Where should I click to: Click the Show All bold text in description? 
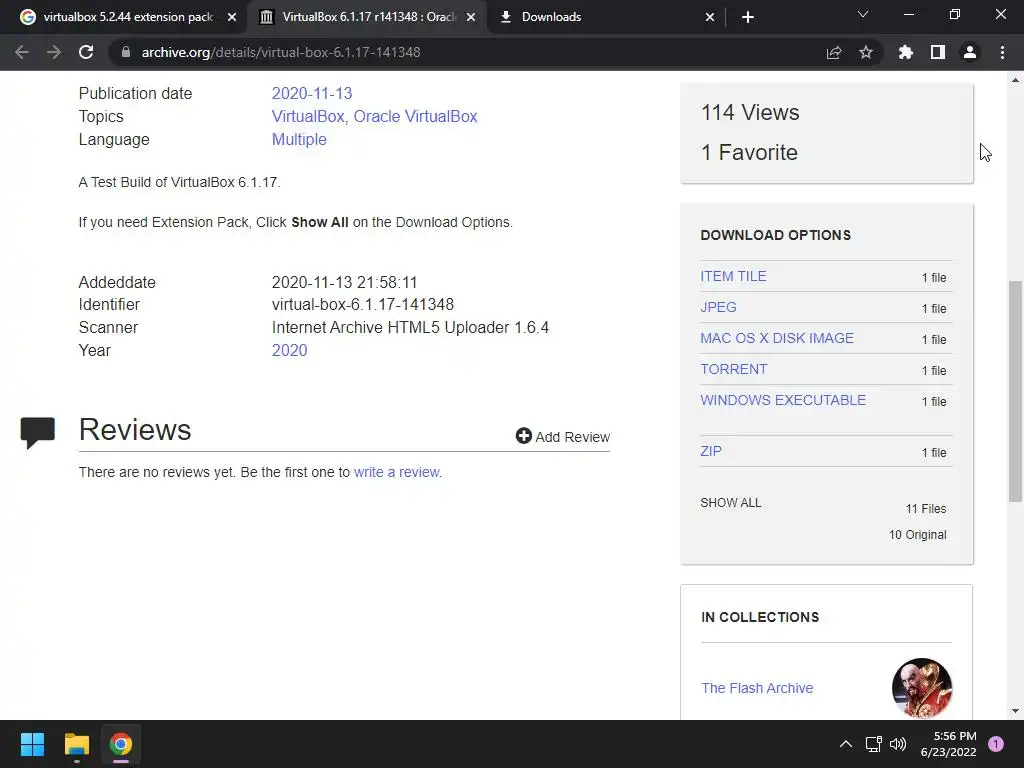pyautogui.click(x=320, y=222)
